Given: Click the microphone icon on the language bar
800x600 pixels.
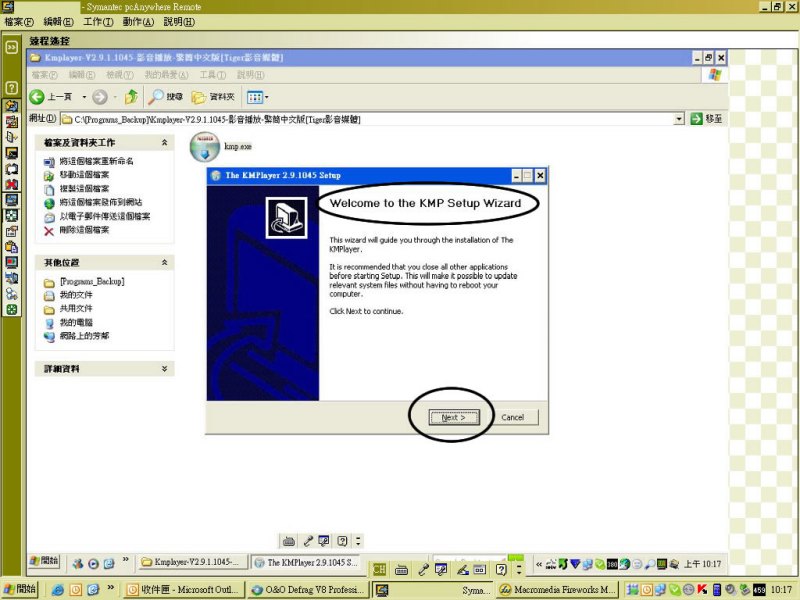Looking at the screenshot, I should coord(423,569).
